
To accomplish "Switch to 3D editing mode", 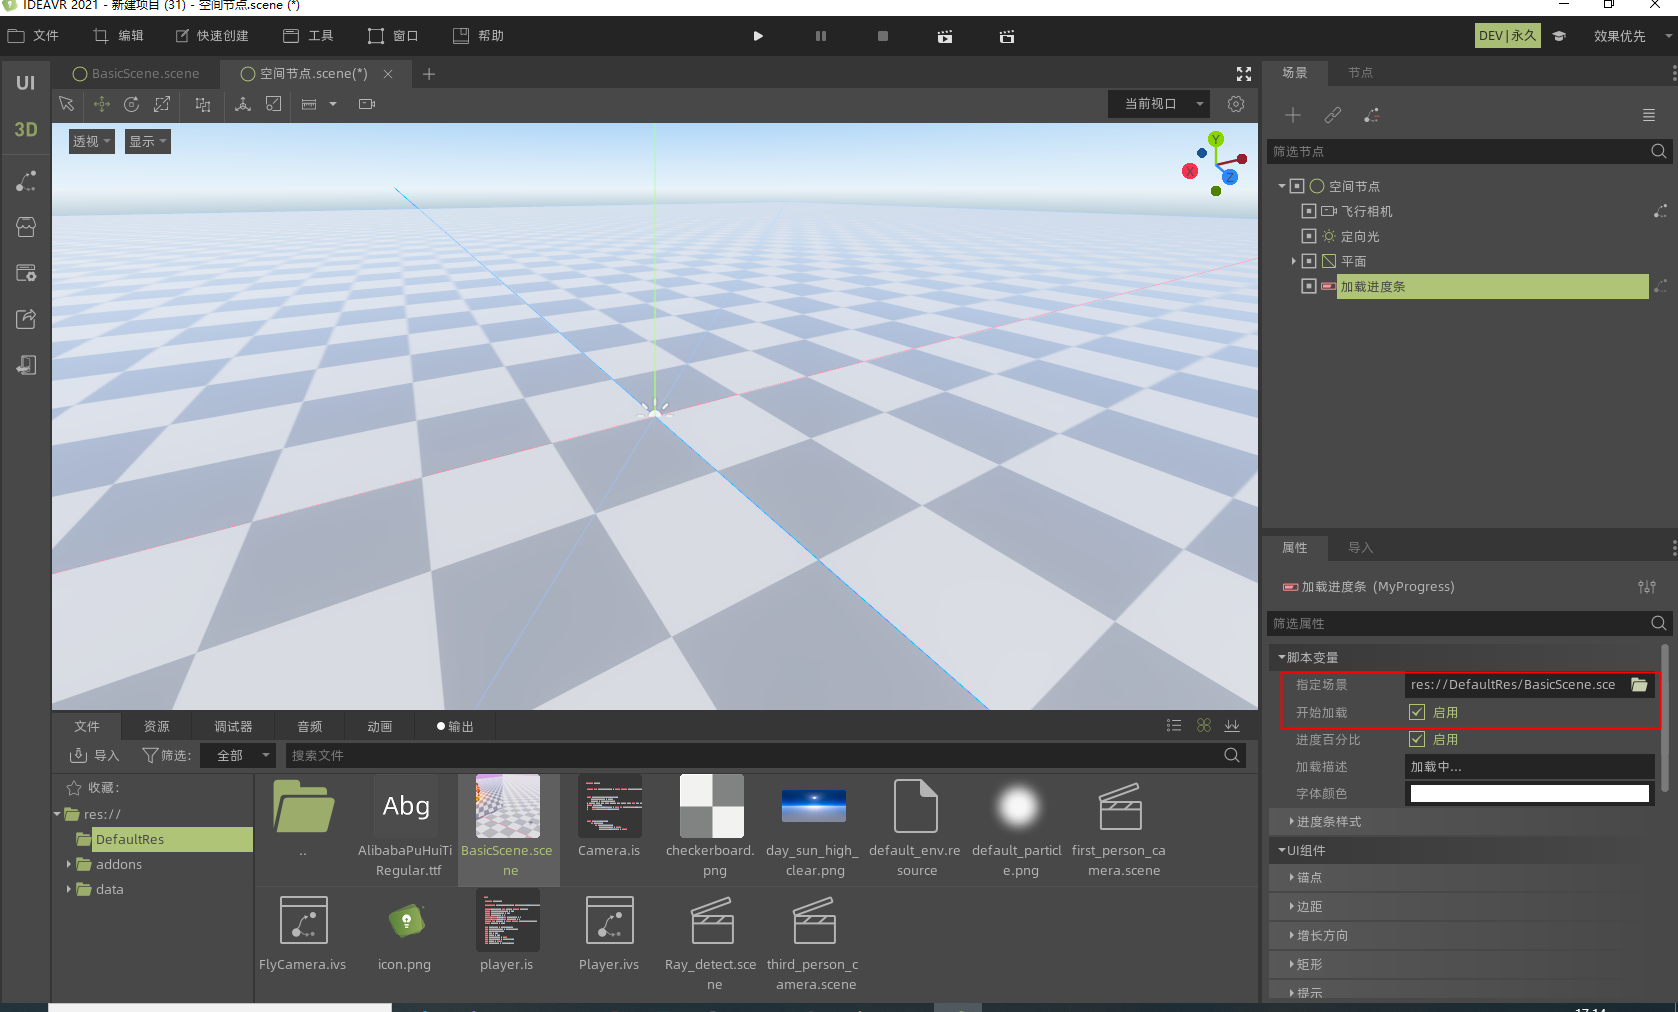I will (x=26, y=129).
